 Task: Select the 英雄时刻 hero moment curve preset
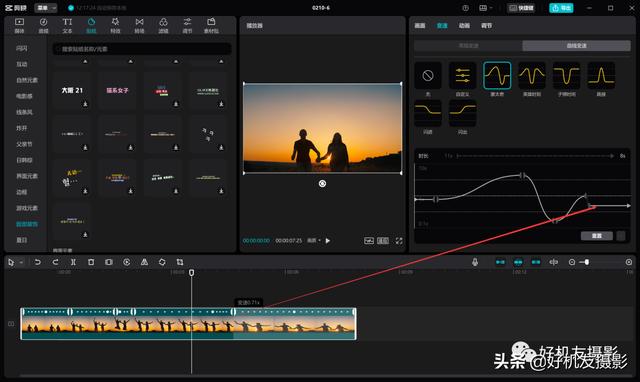tap(532, 76)
